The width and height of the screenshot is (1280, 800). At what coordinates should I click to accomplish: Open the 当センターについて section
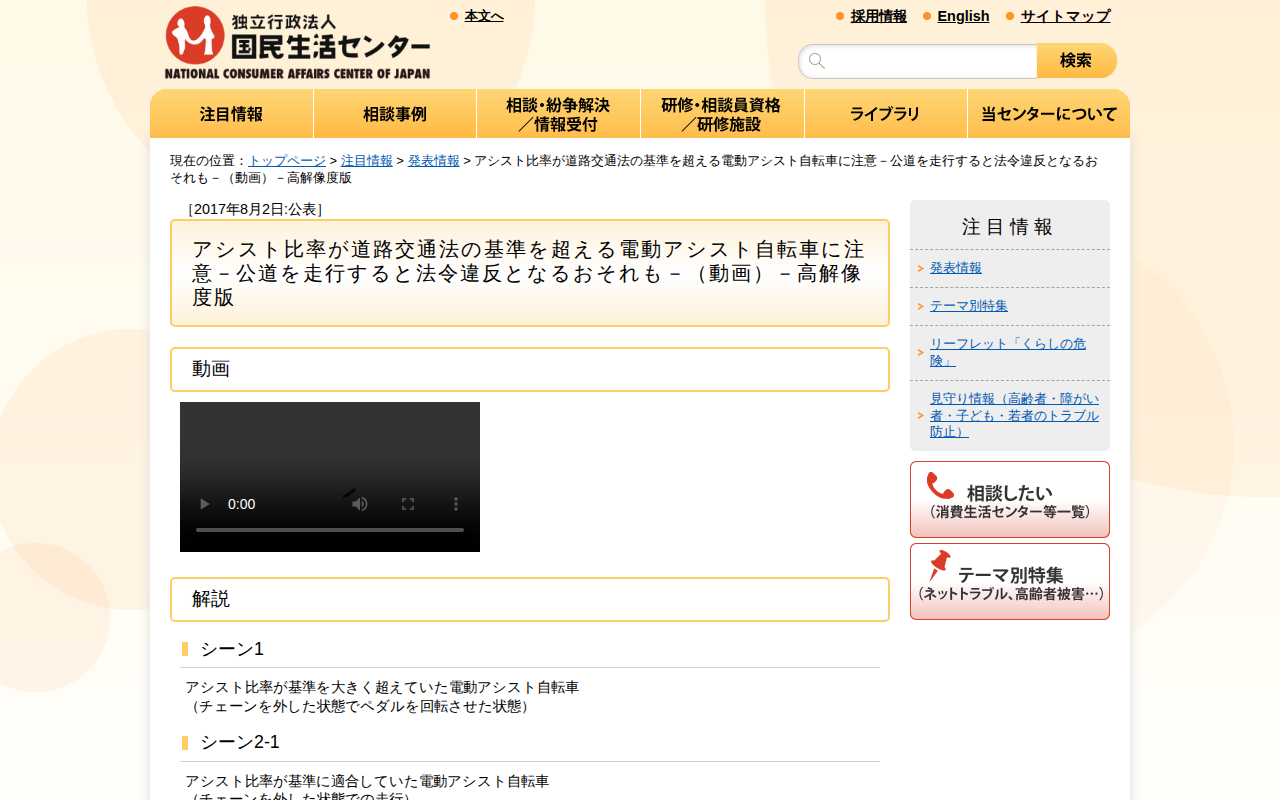(x=1048, y=113)
